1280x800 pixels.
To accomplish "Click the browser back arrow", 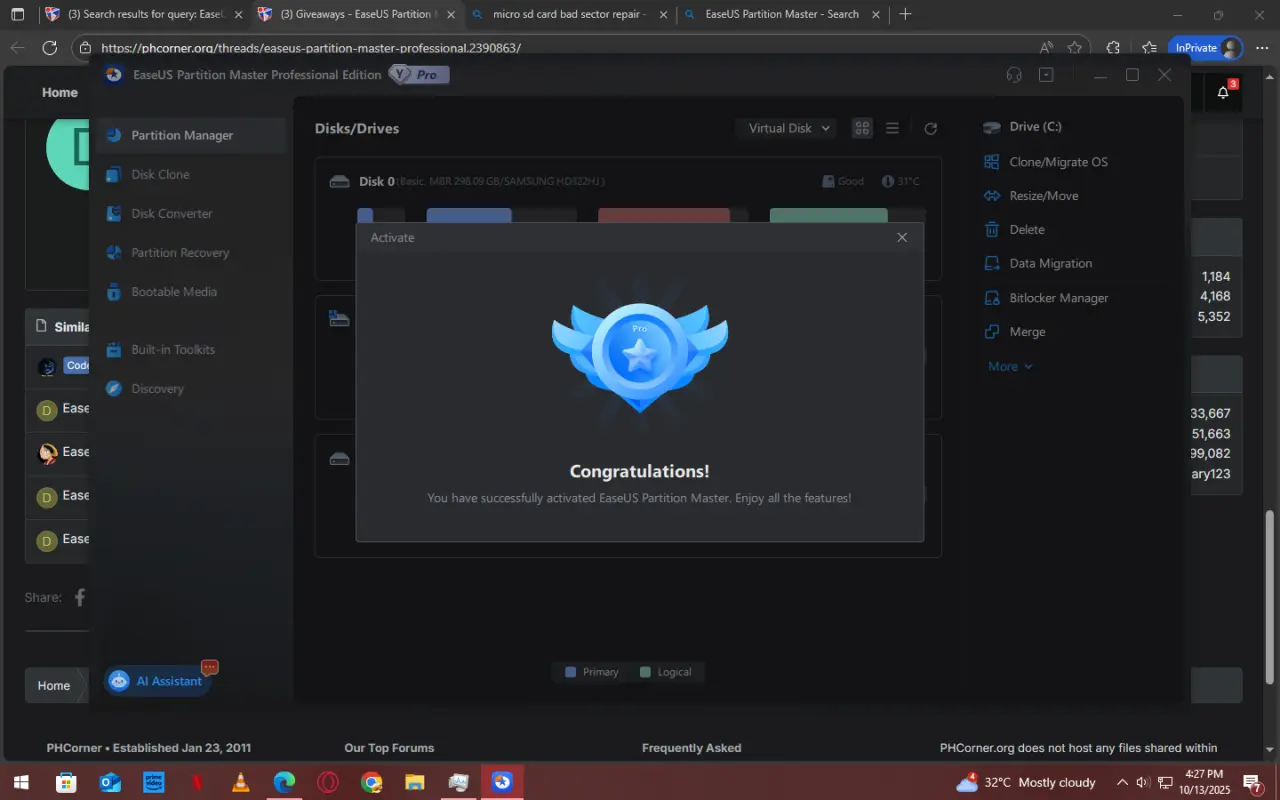I will tap(17, 47).
